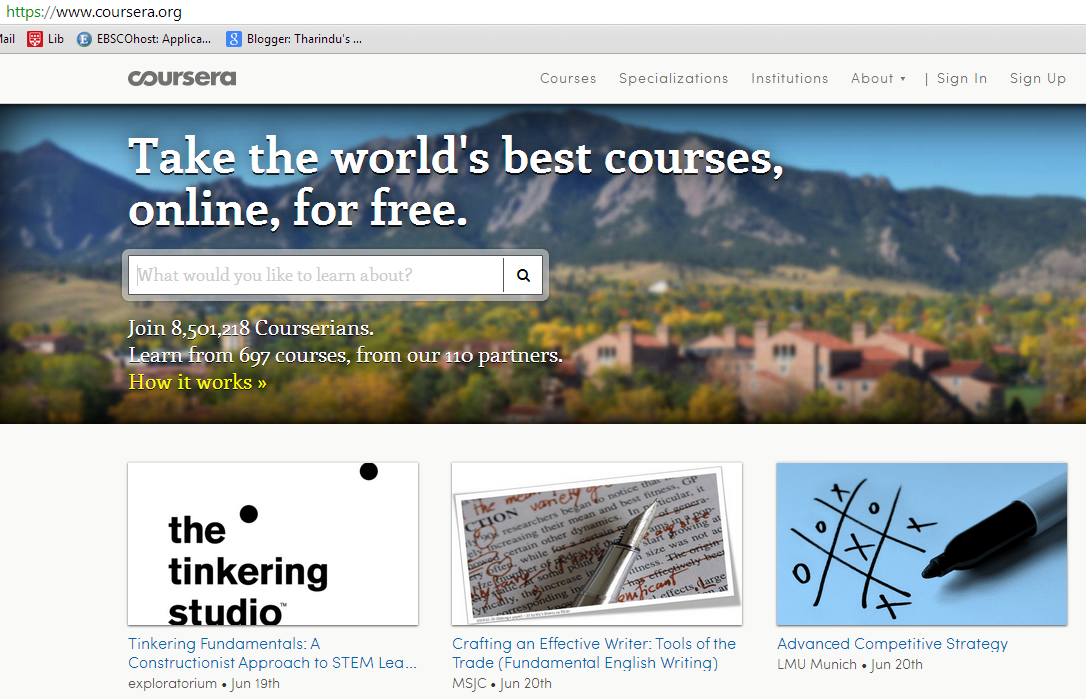Open the pen and paper writing course image
1086x699 pixels.
pyautogui.click(x=597, y=543)
